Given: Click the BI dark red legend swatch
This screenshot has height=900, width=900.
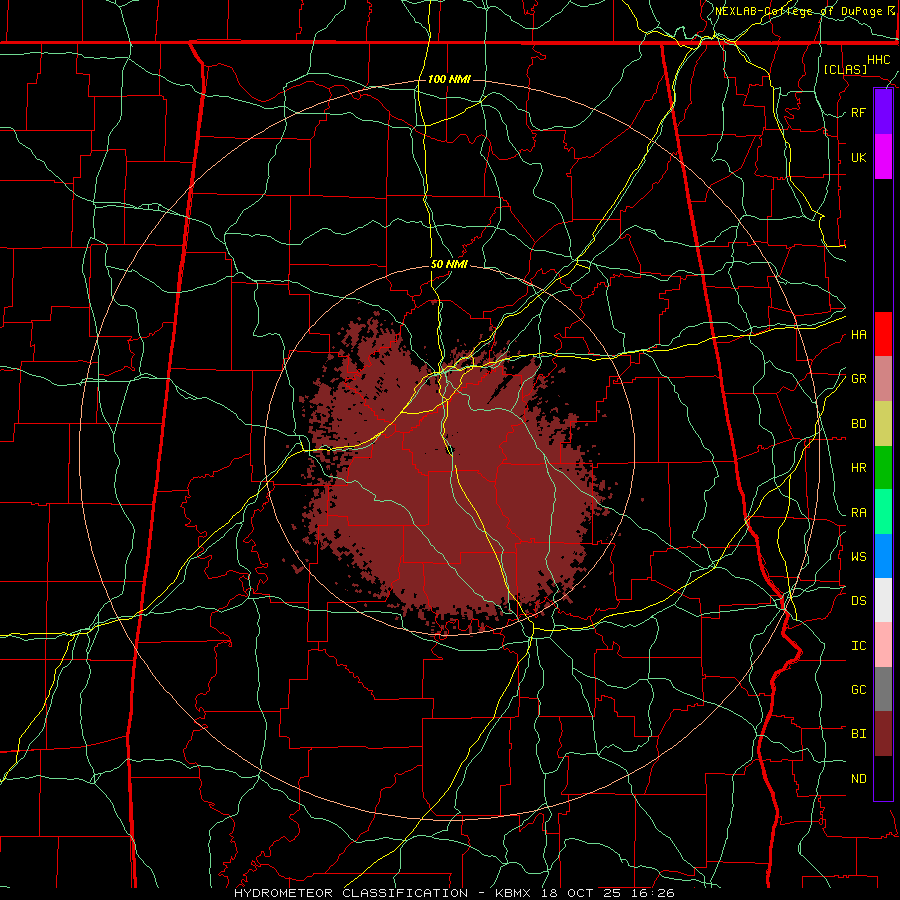Looking at the screenshot, I should tap(883, 734).
